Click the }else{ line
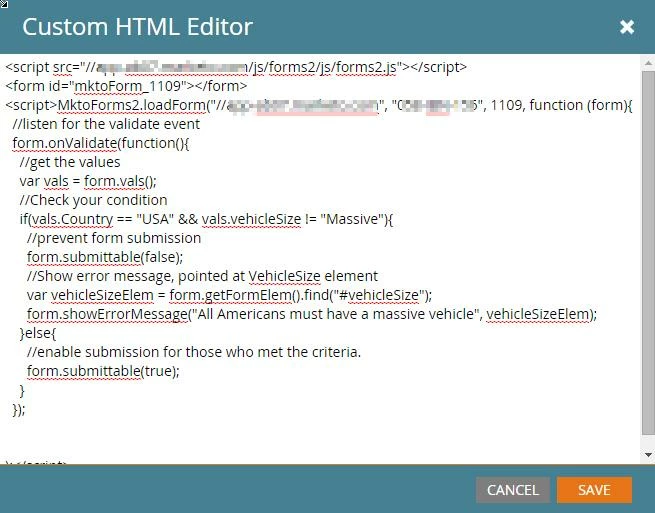The height and width of the screenshot is (513, 655). [x=38, y=333]
